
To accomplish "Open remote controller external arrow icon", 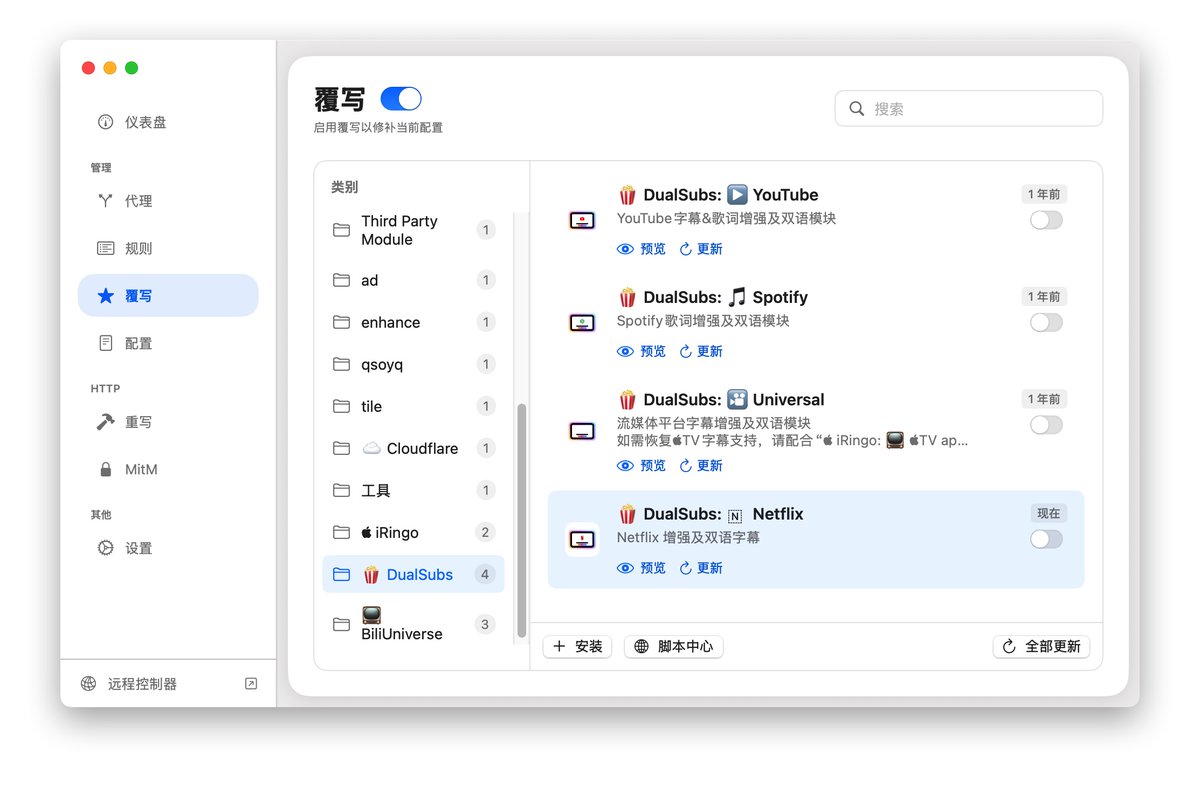I will [251, 684].
